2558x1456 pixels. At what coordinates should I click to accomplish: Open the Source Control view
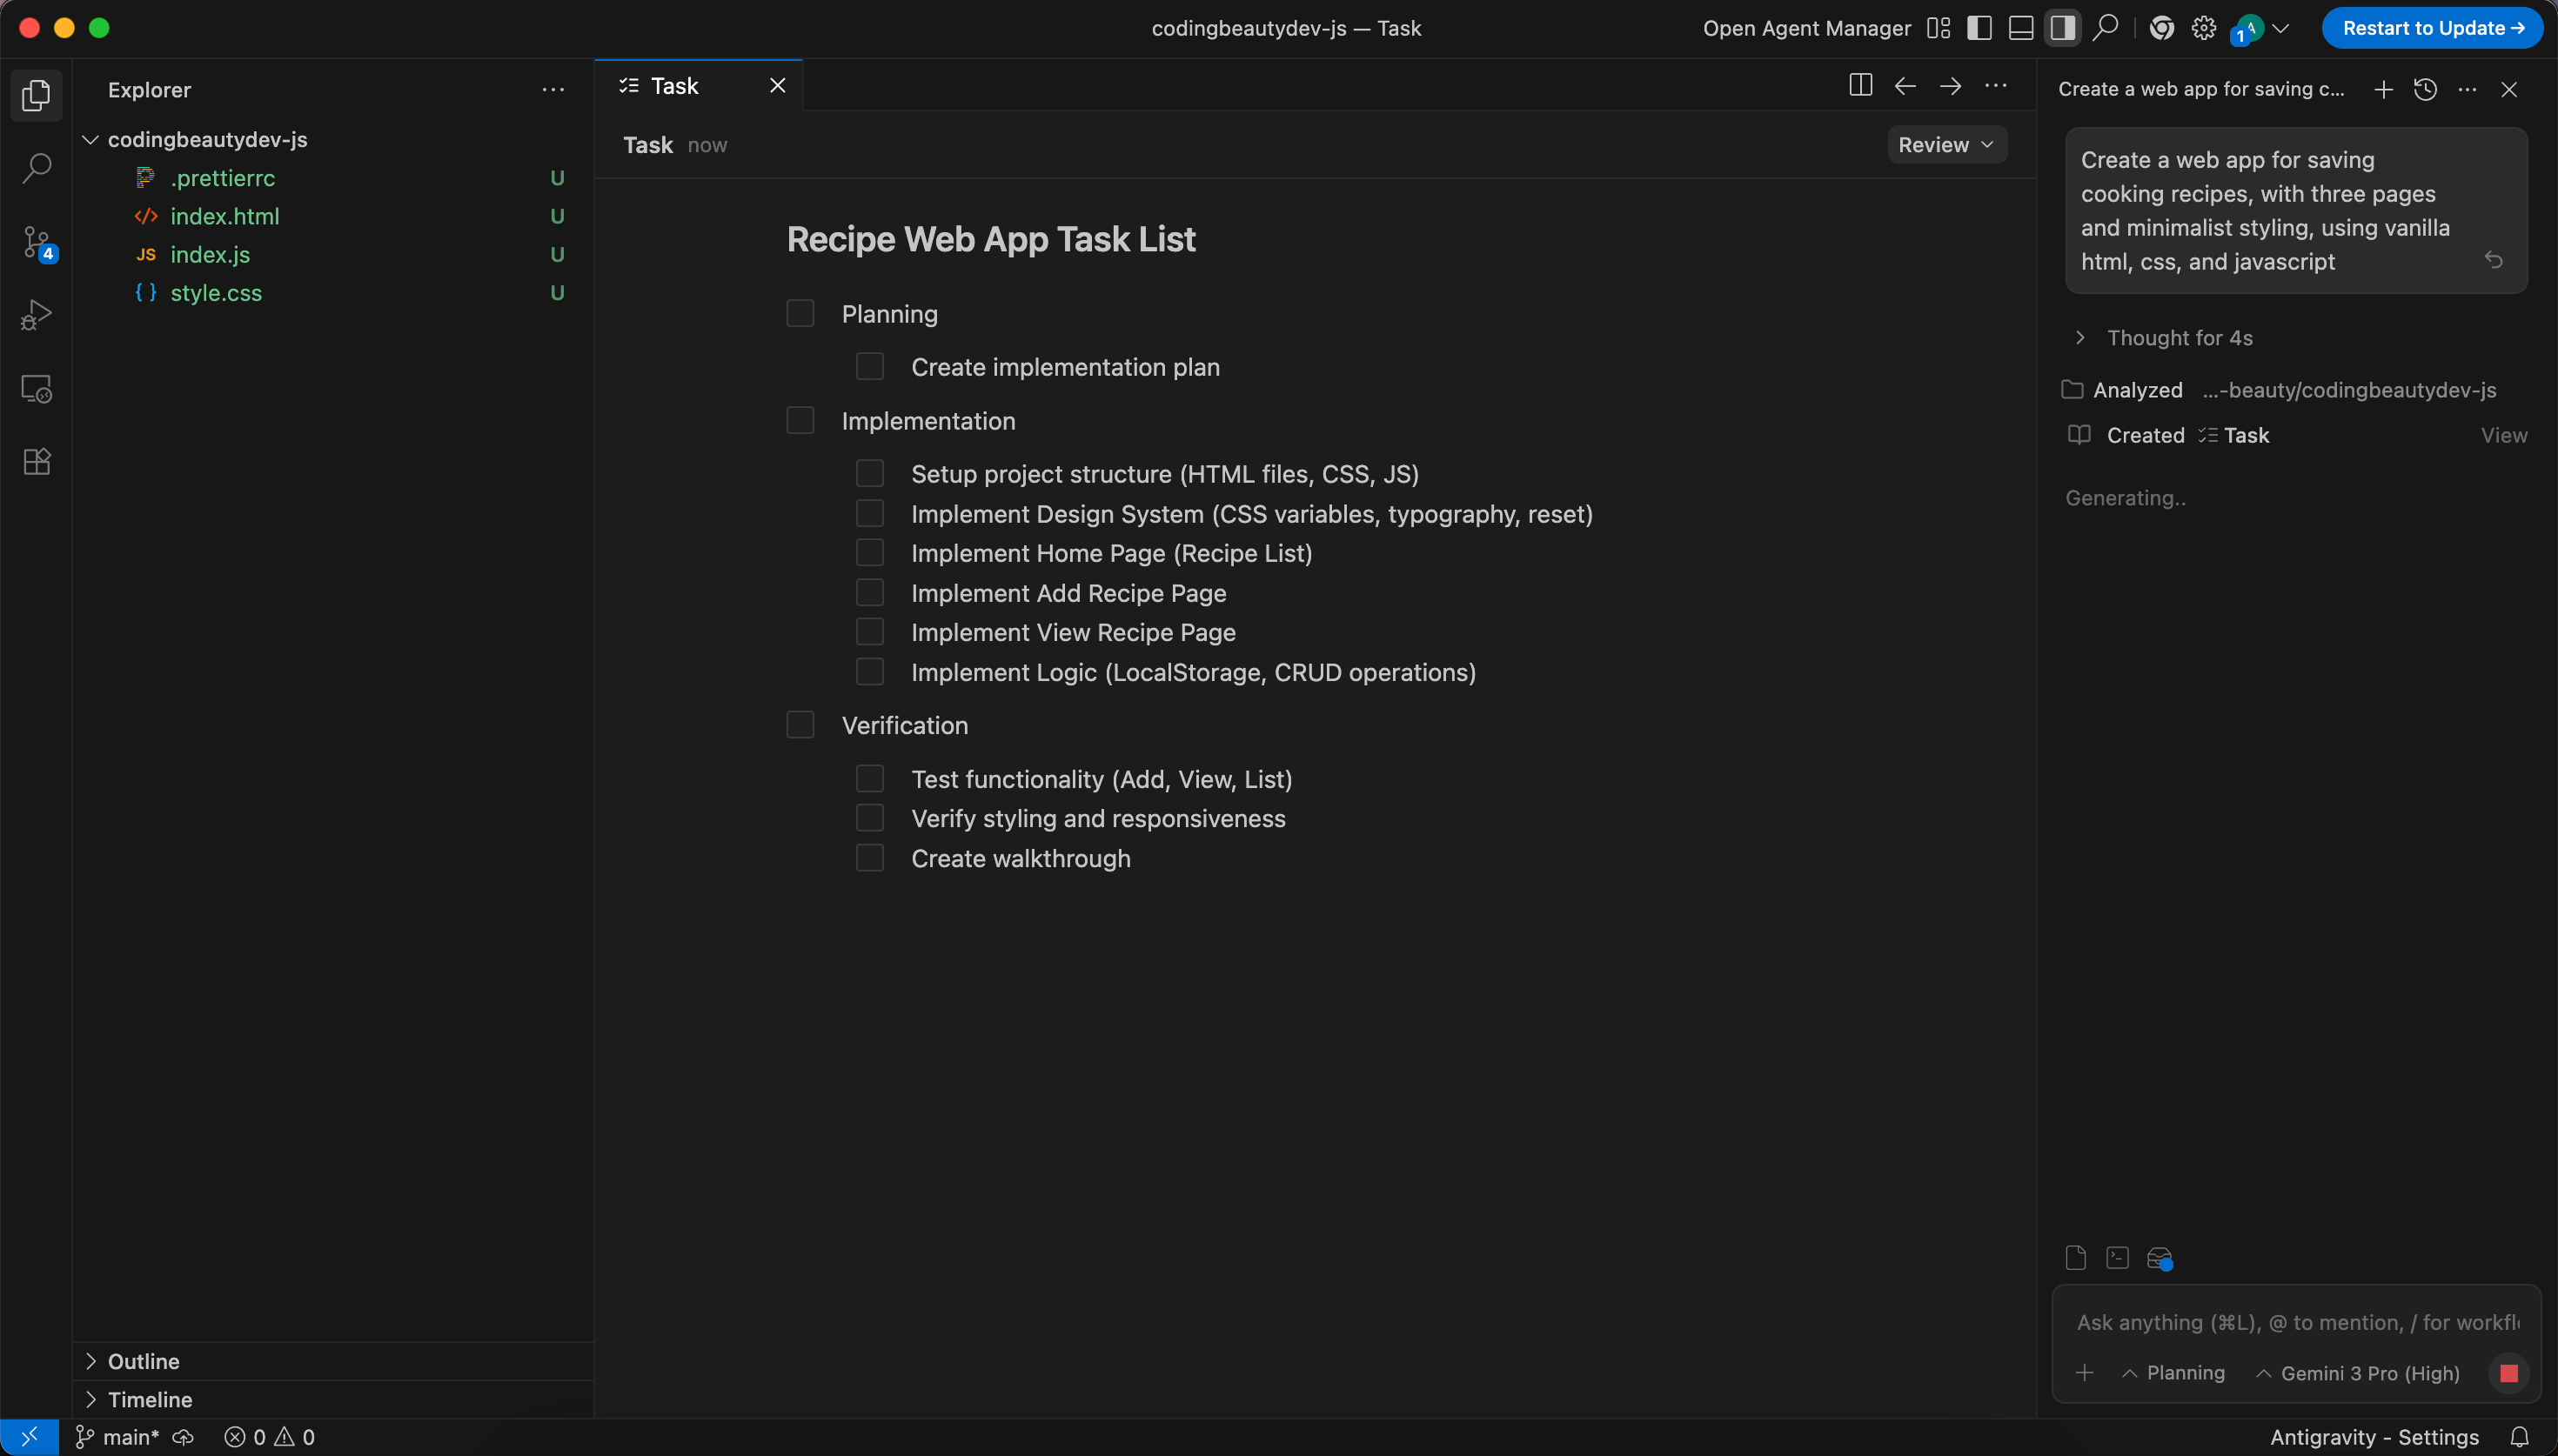point(36,243)
